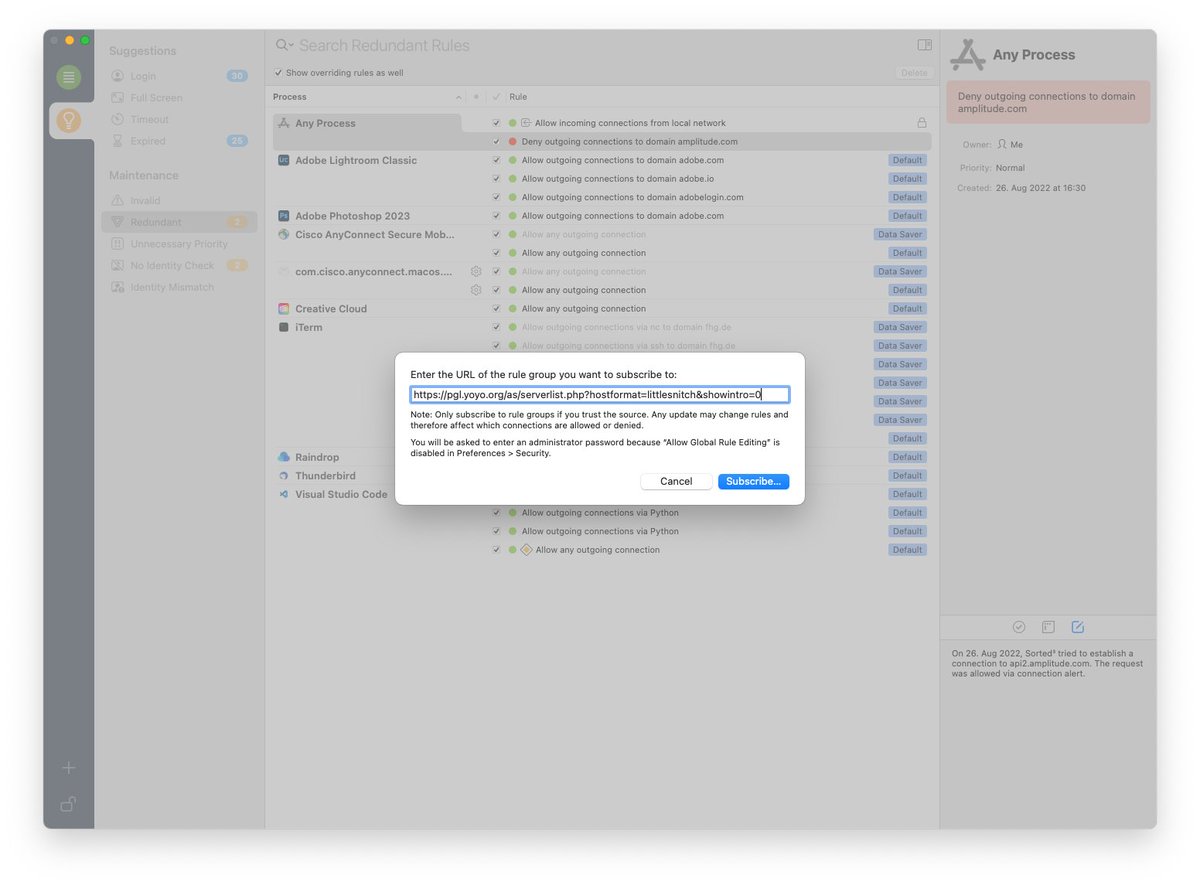The width and height of the screenshot is (1200, 886).
Task: Click the Adobe Photoshop 2023 icon
Action: pos(284,216)
